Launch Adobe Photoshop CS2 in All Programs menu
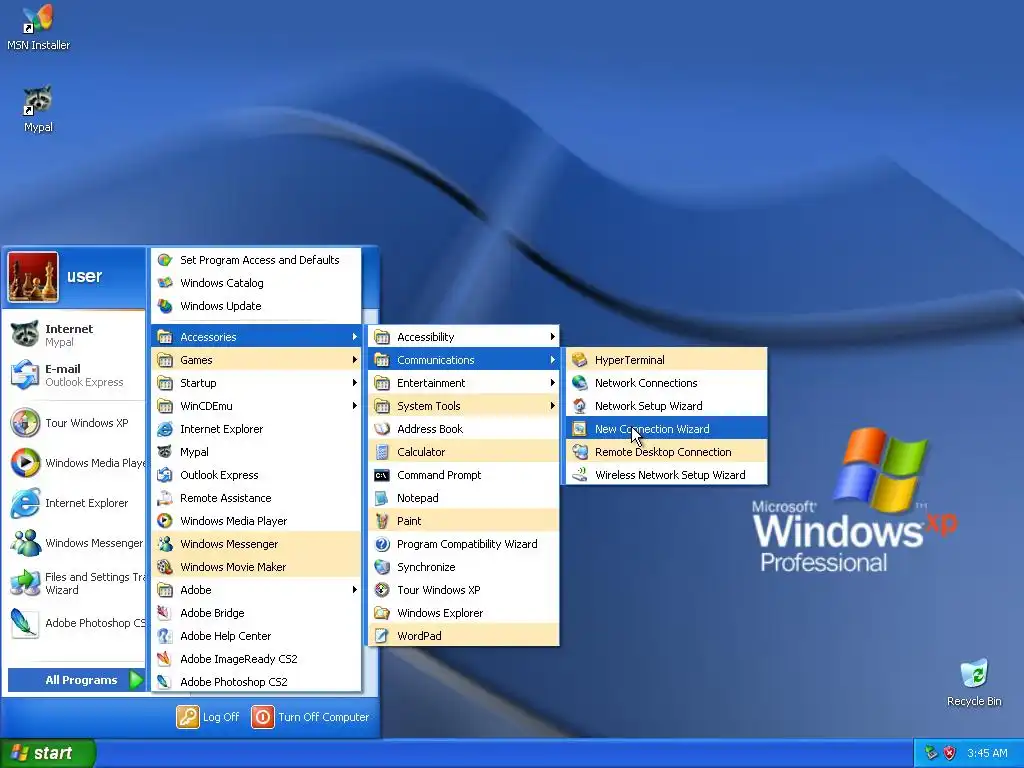The width and height of the screenshot is (1024, 768). [256, 682]
